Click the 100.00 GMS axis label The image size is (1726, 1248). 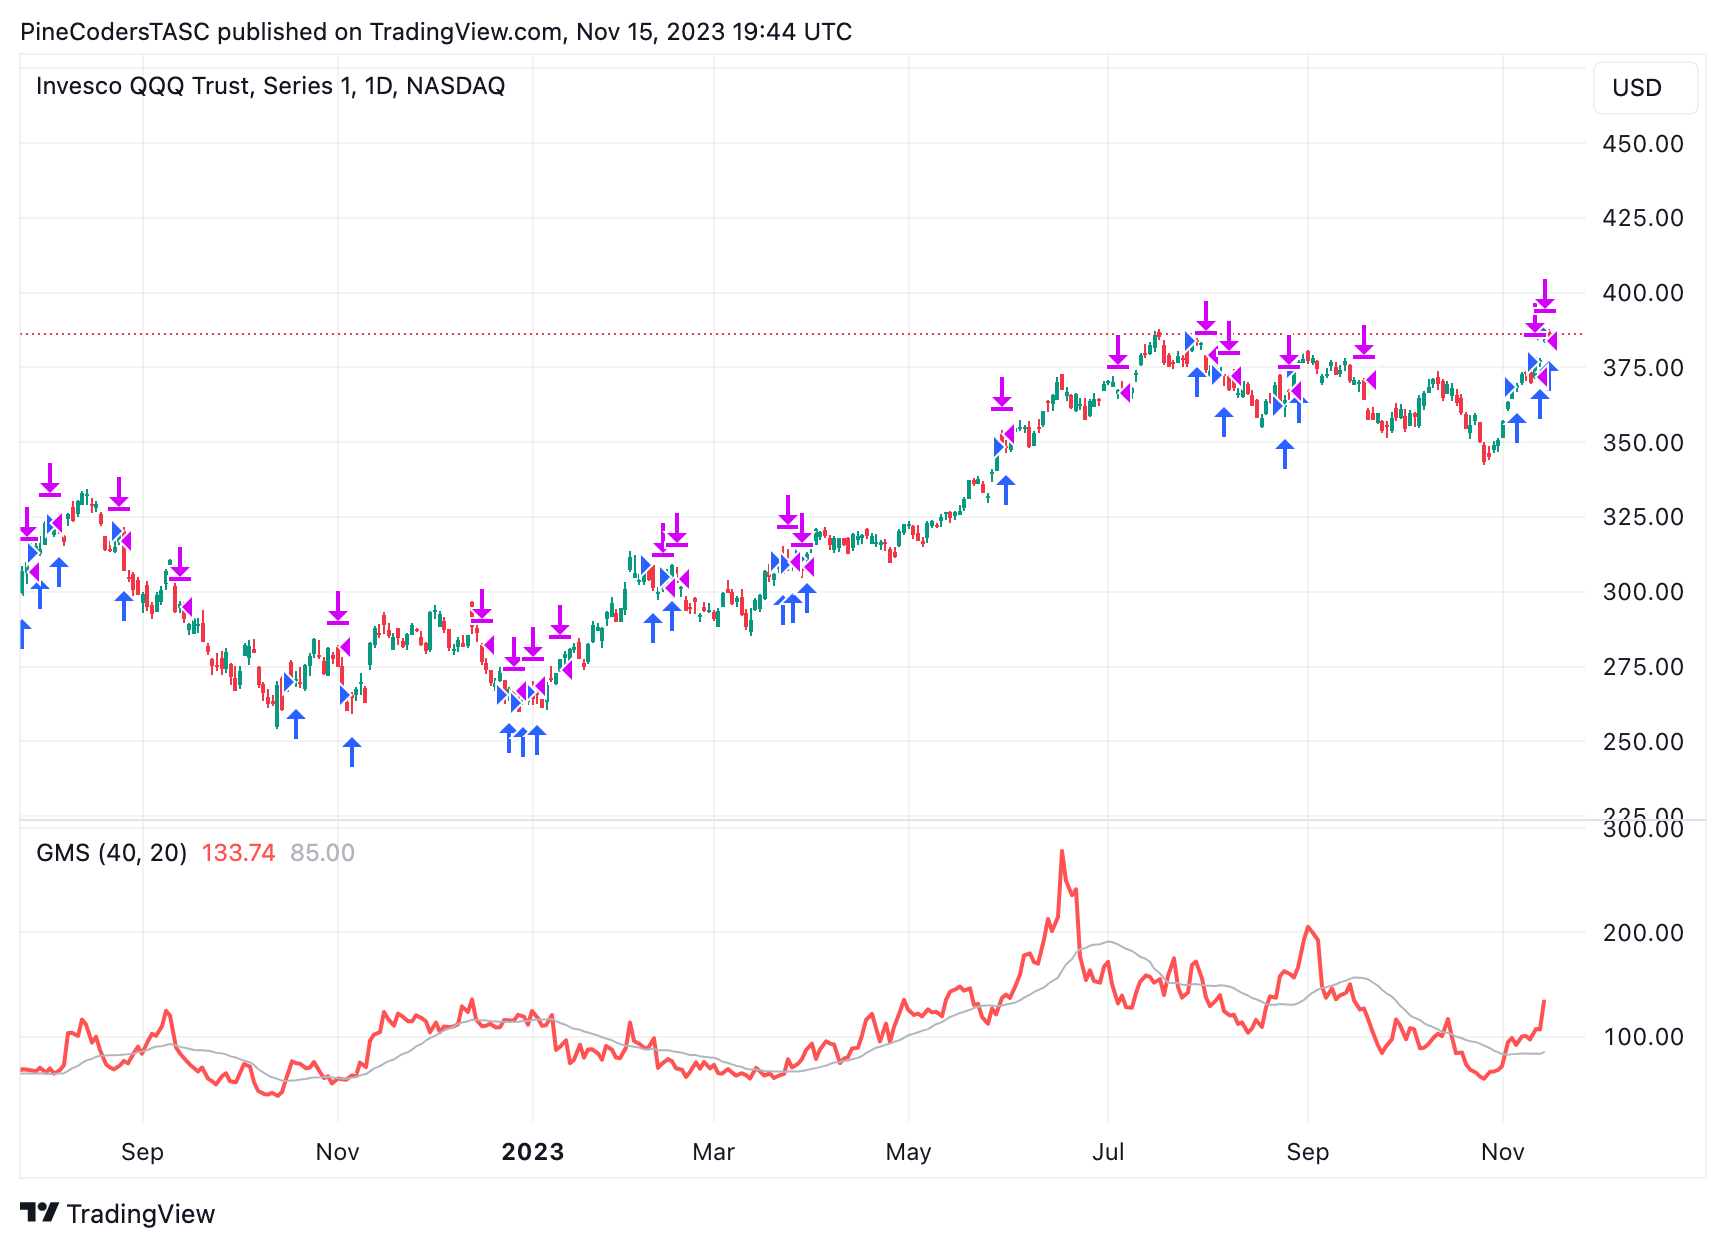[1643, 1037]
